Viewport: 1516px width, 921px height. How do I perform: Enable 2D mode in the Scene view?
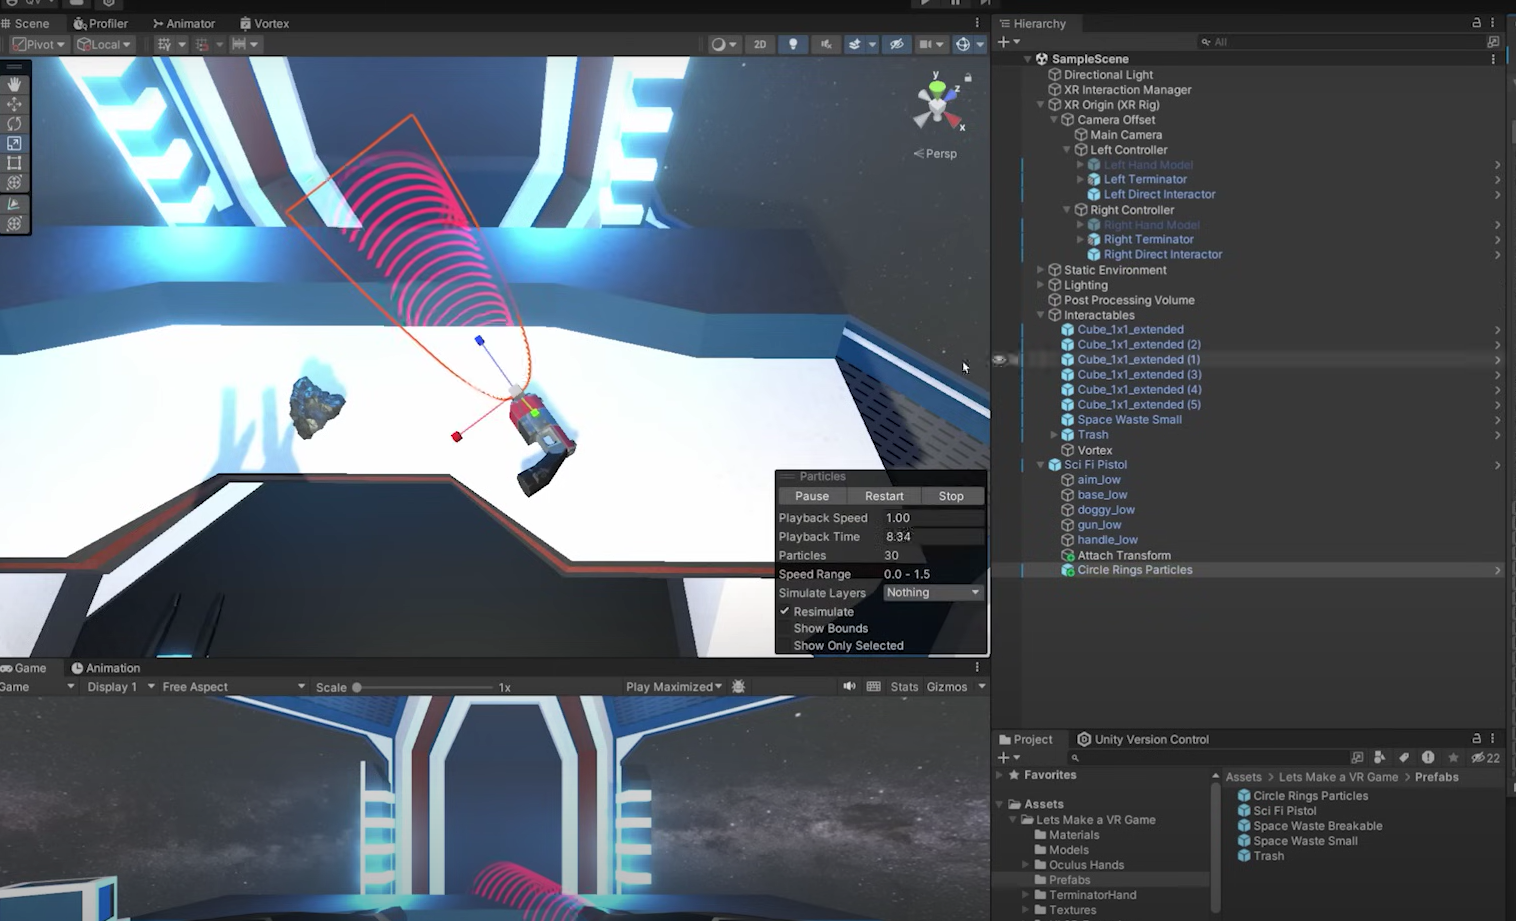coord(760,44)
